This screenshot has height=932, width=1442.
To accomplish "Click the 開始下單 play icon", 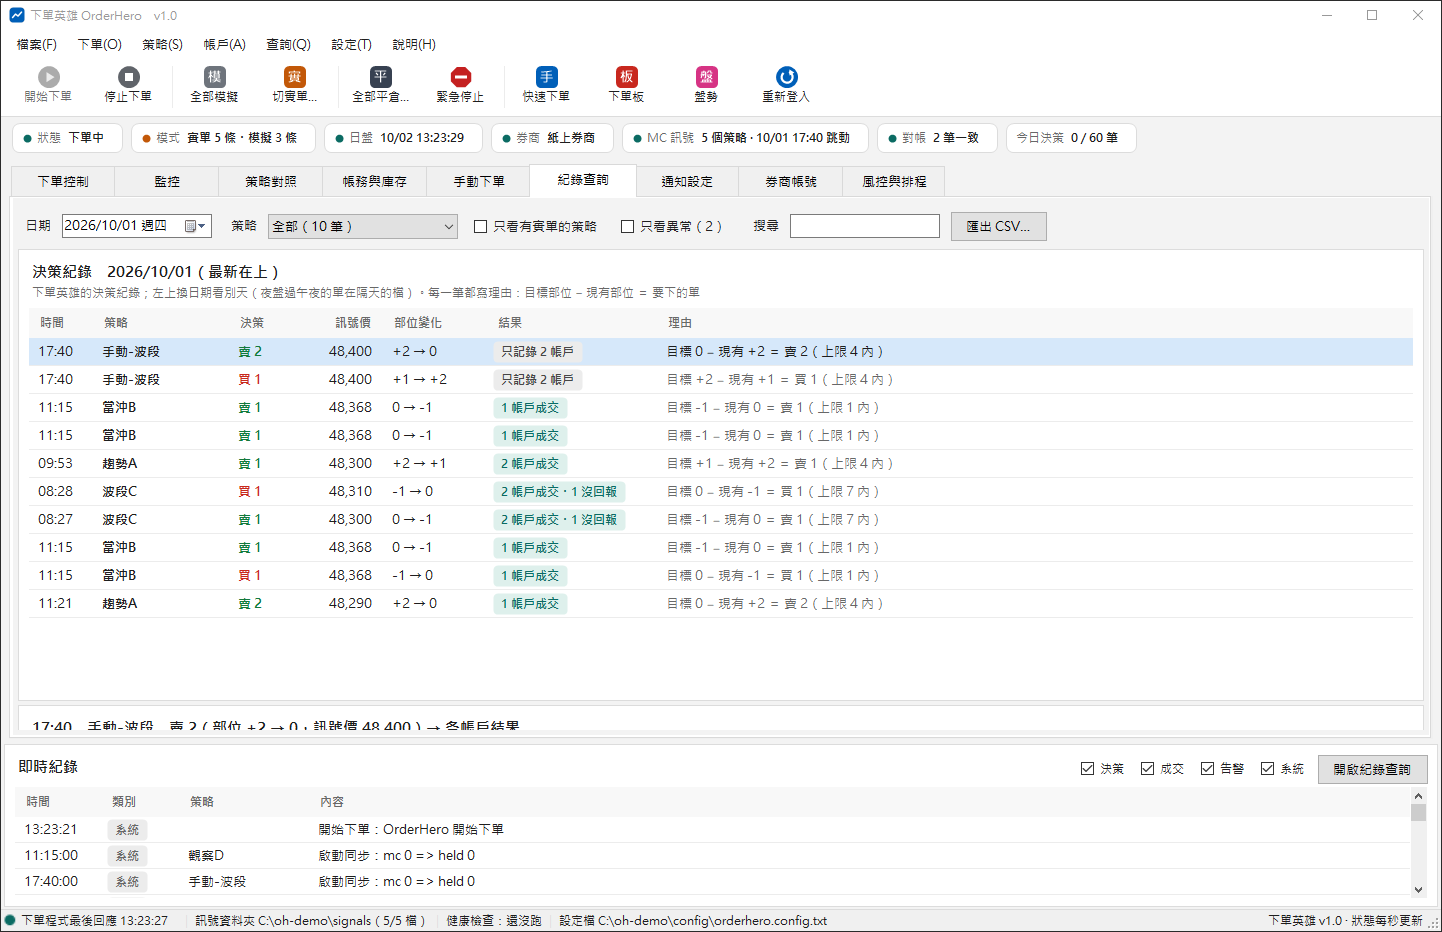I will click(x=48, y=77).
